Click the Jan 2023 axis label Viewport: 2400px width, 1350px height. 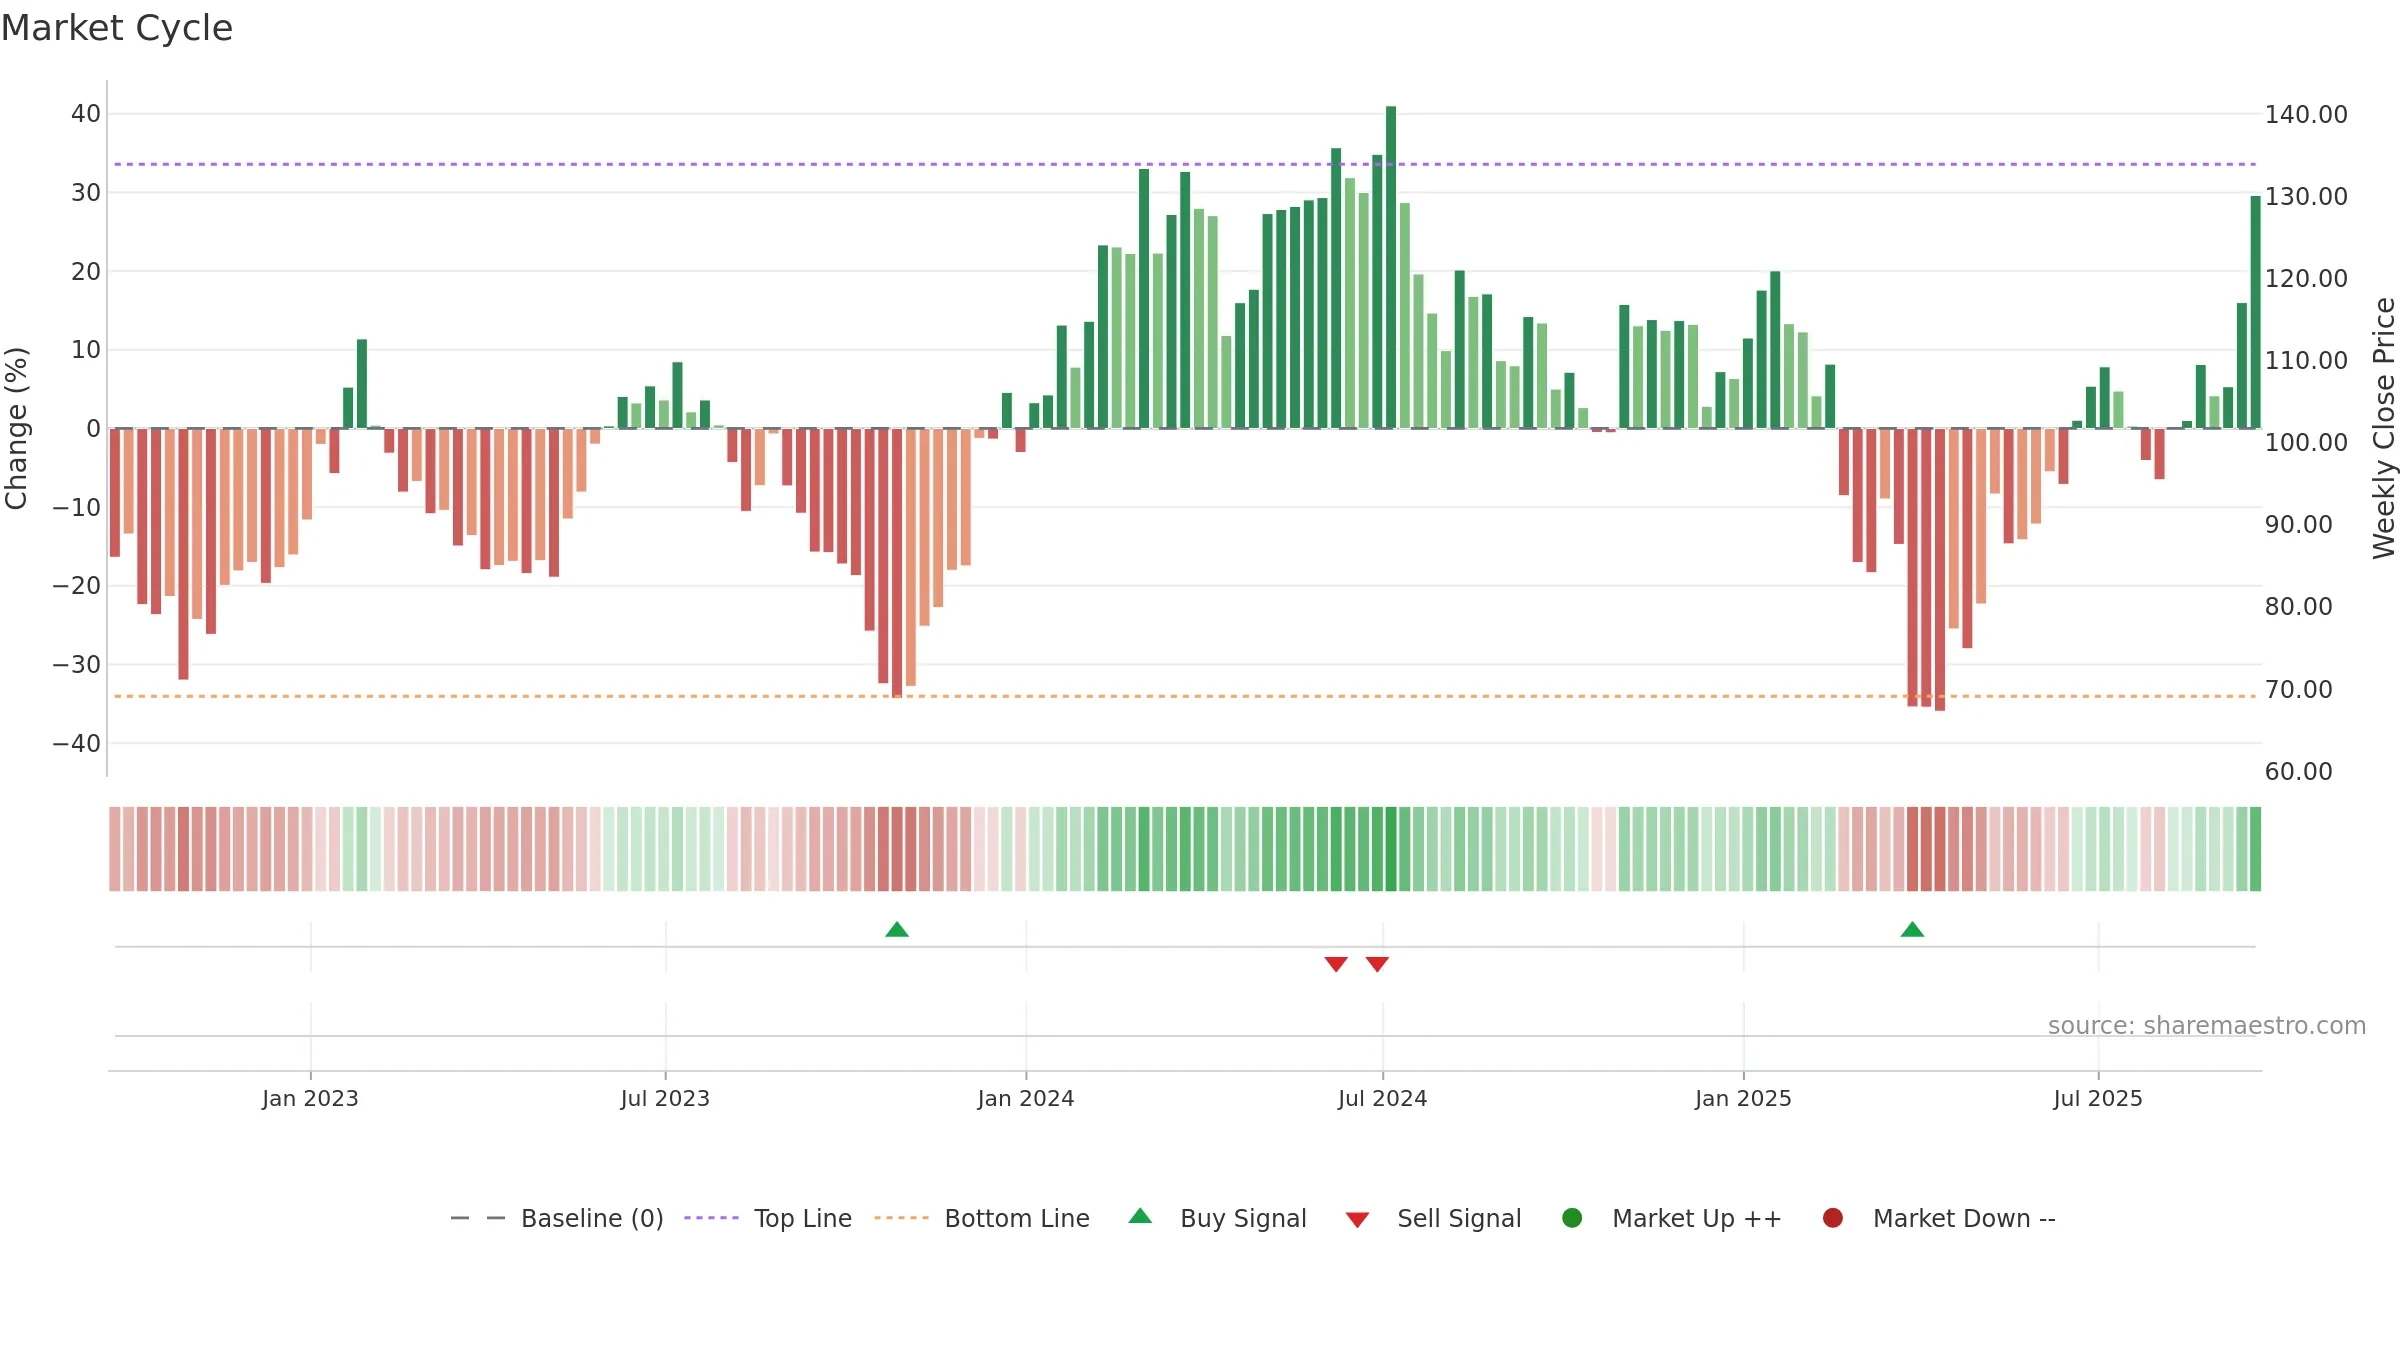click(x=310, y=1098)
